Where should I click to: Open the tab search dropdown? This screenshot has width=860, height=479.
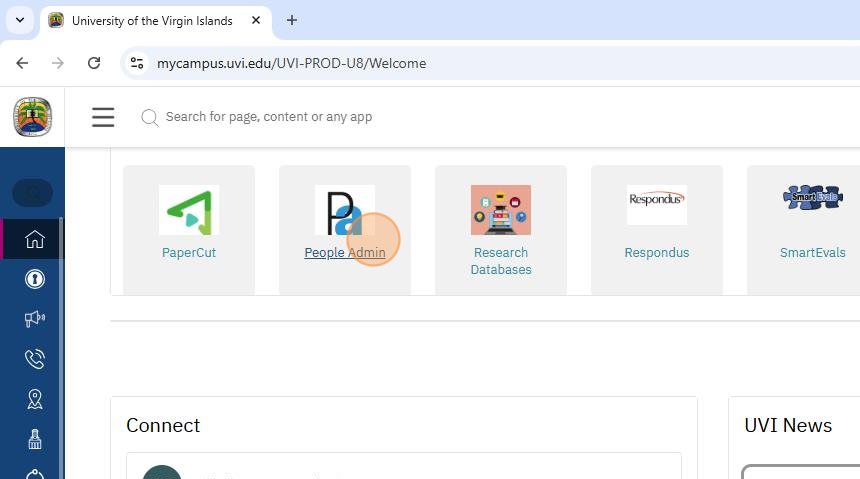[x=20, y=20]
